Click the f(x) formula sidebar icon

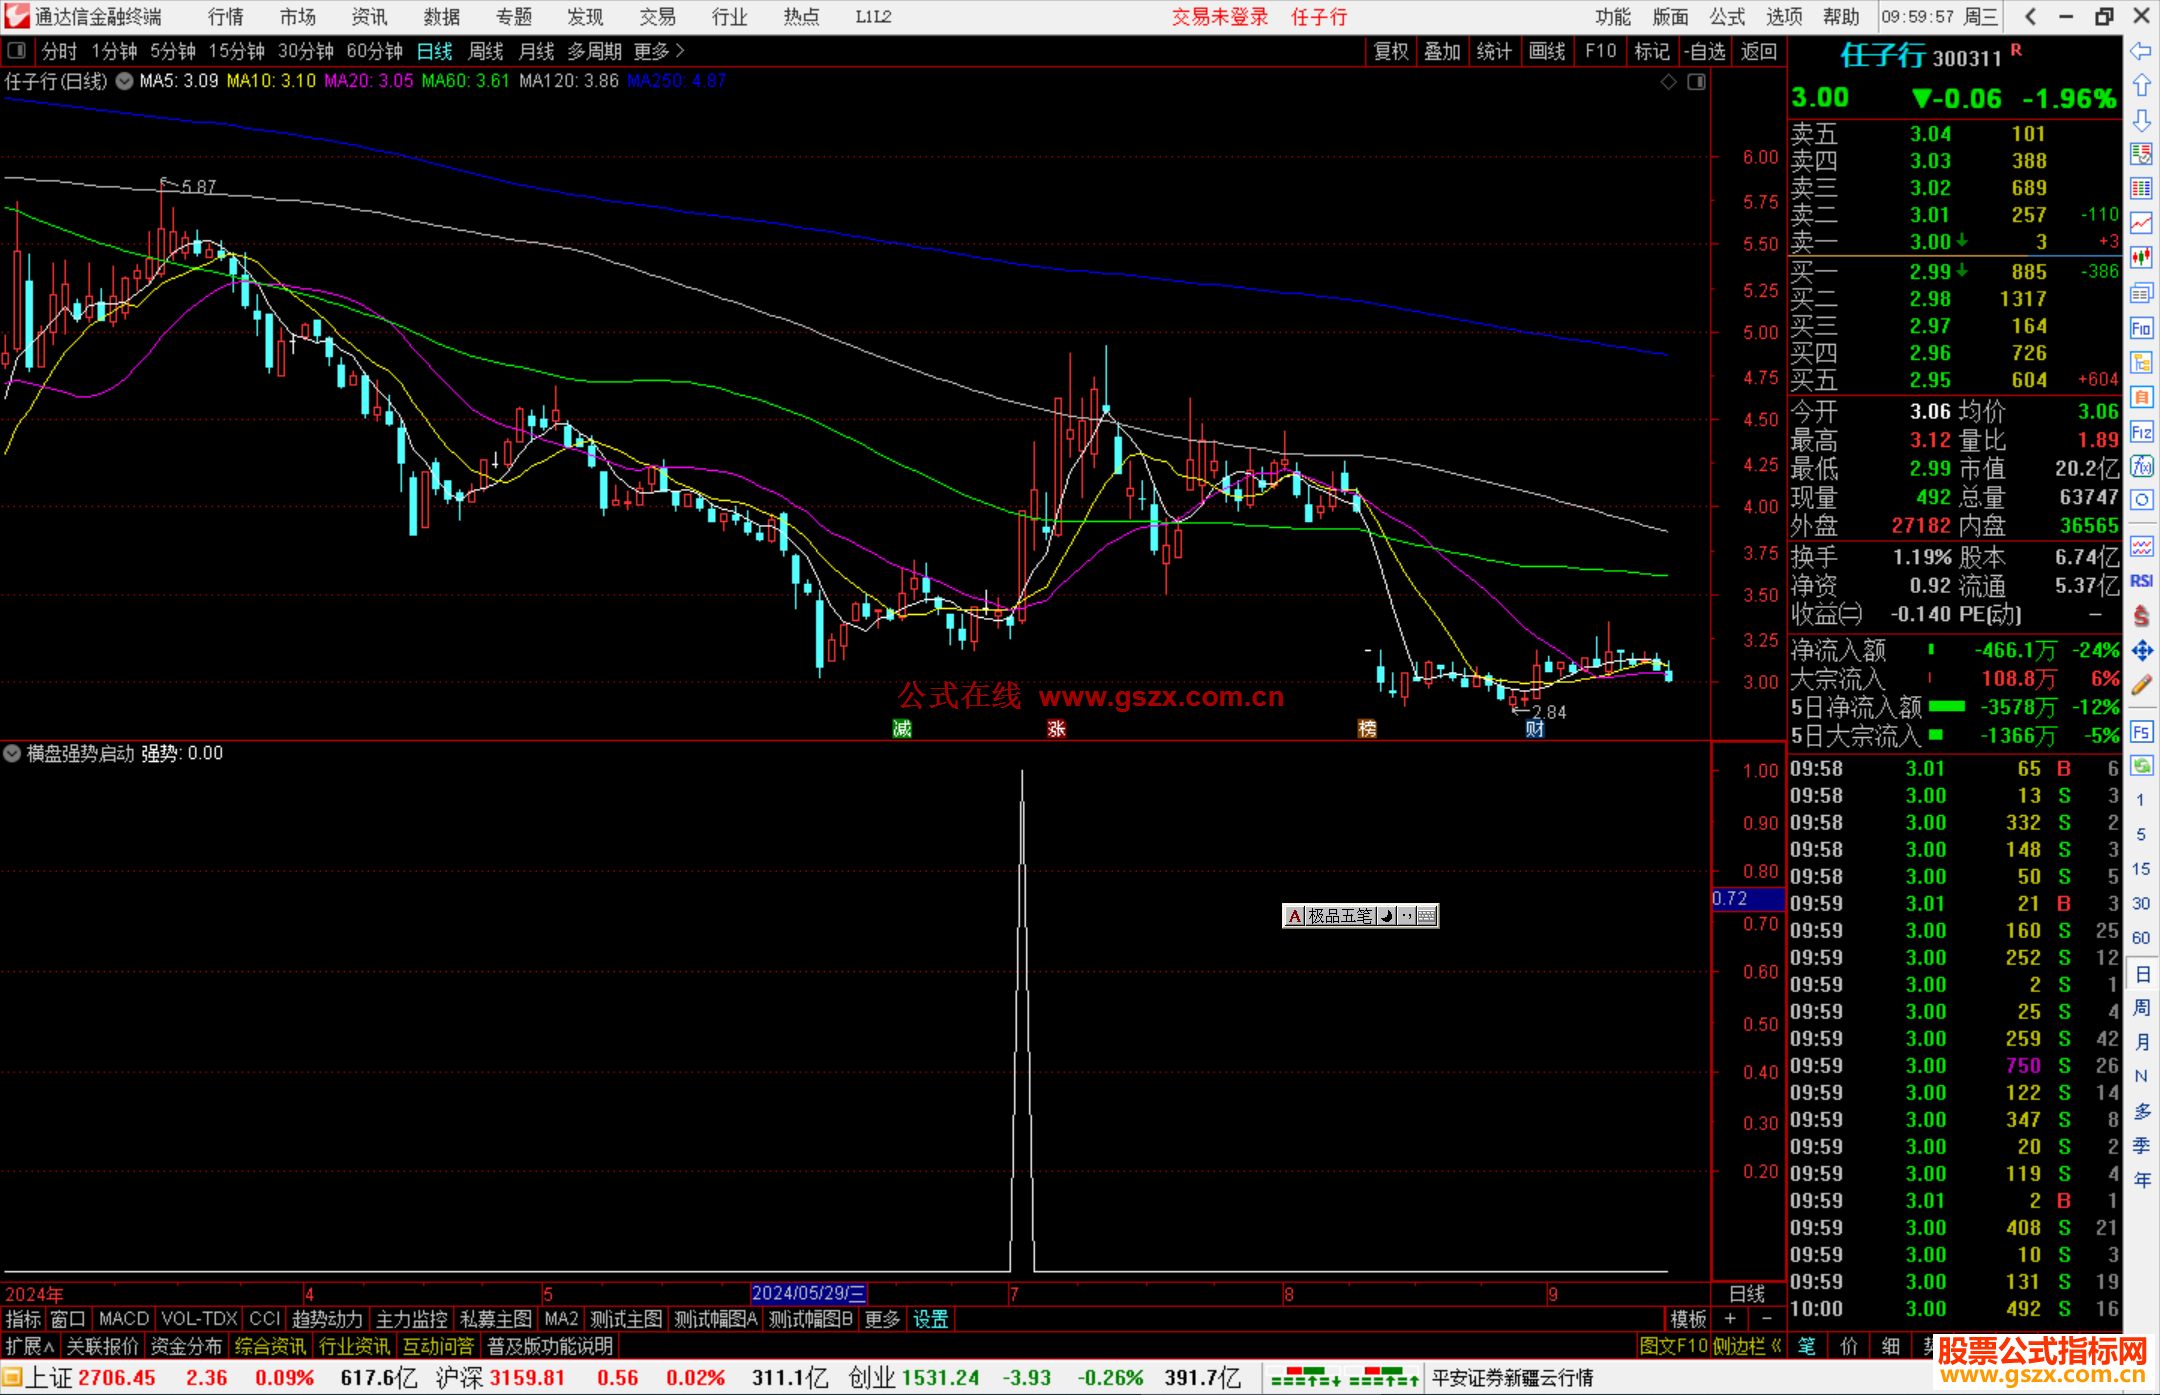[2141, 466]
